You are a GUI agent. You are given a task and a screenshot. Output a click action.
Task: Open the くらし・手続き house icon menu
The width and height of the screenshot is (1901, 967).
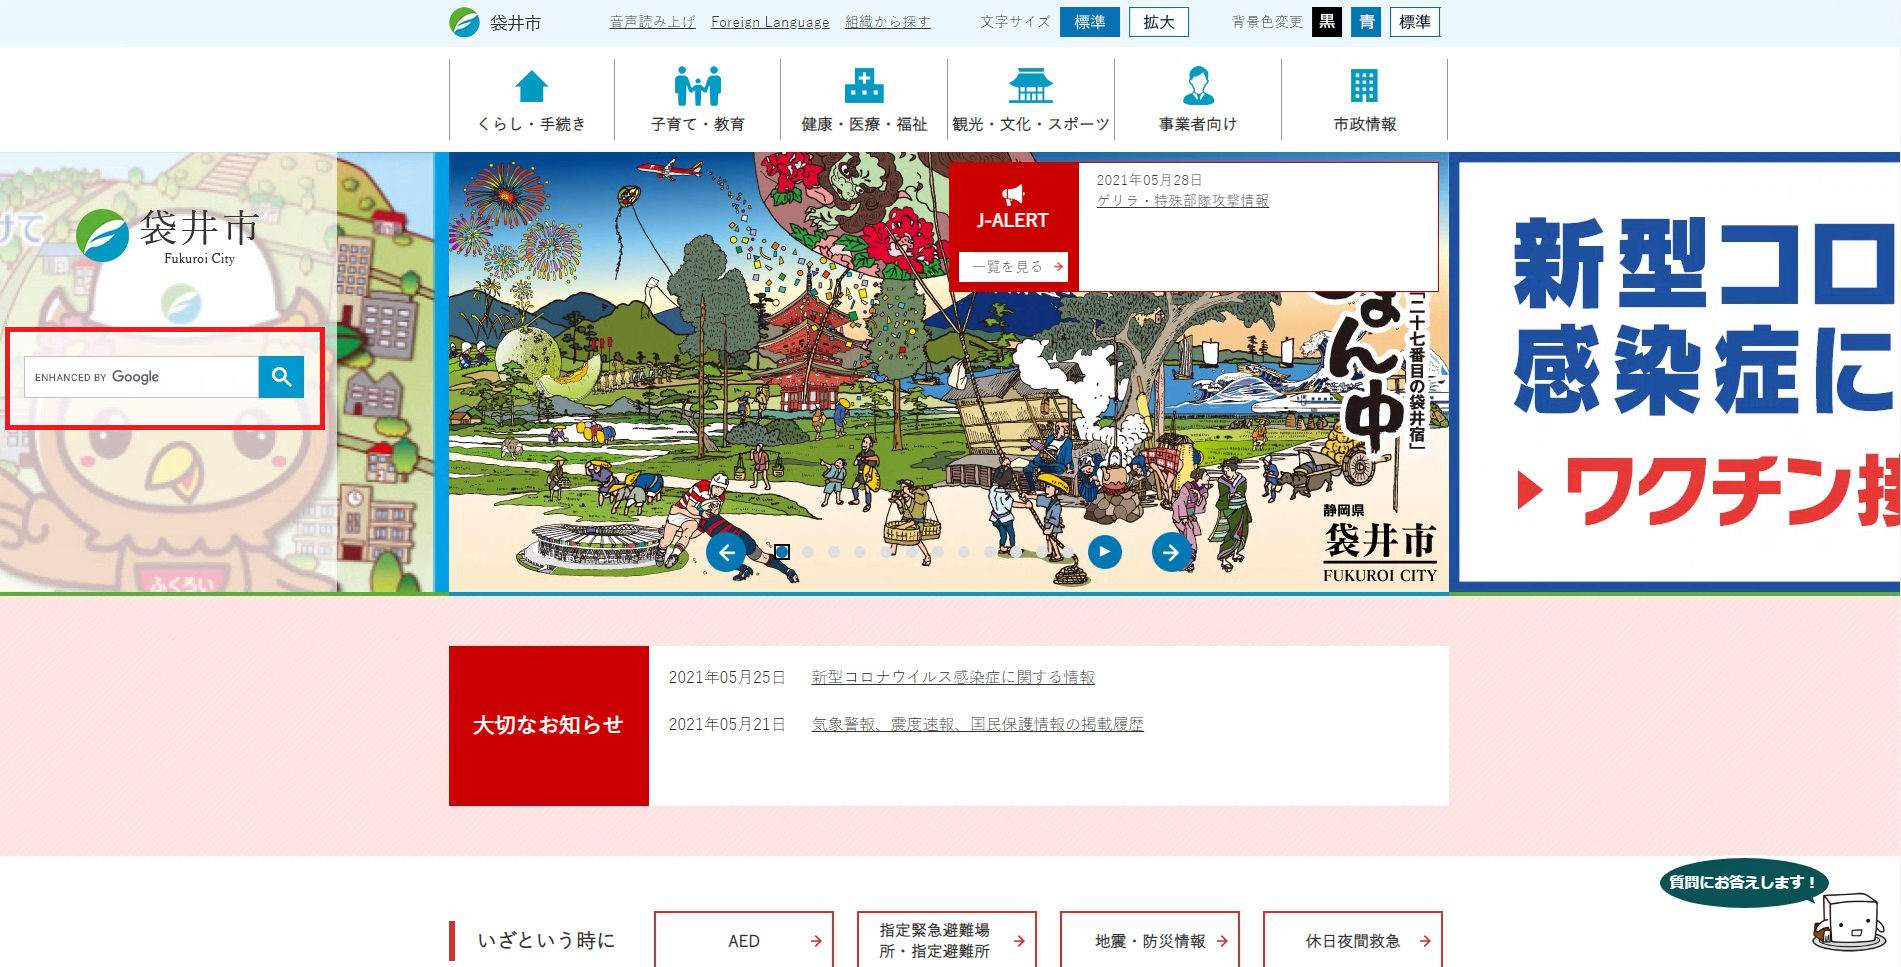(531, 100)
